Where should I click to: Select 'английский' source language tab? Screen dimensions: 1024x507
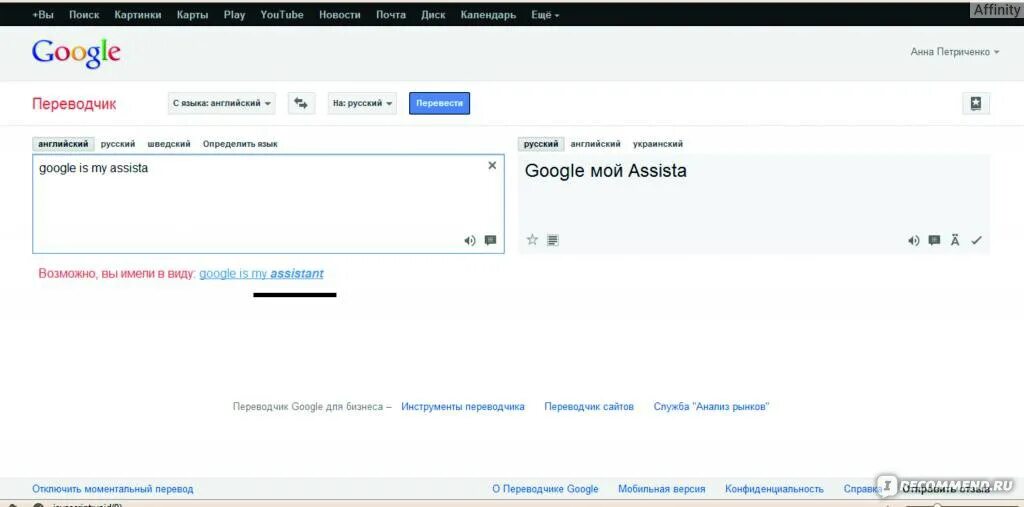coord(63,144)
